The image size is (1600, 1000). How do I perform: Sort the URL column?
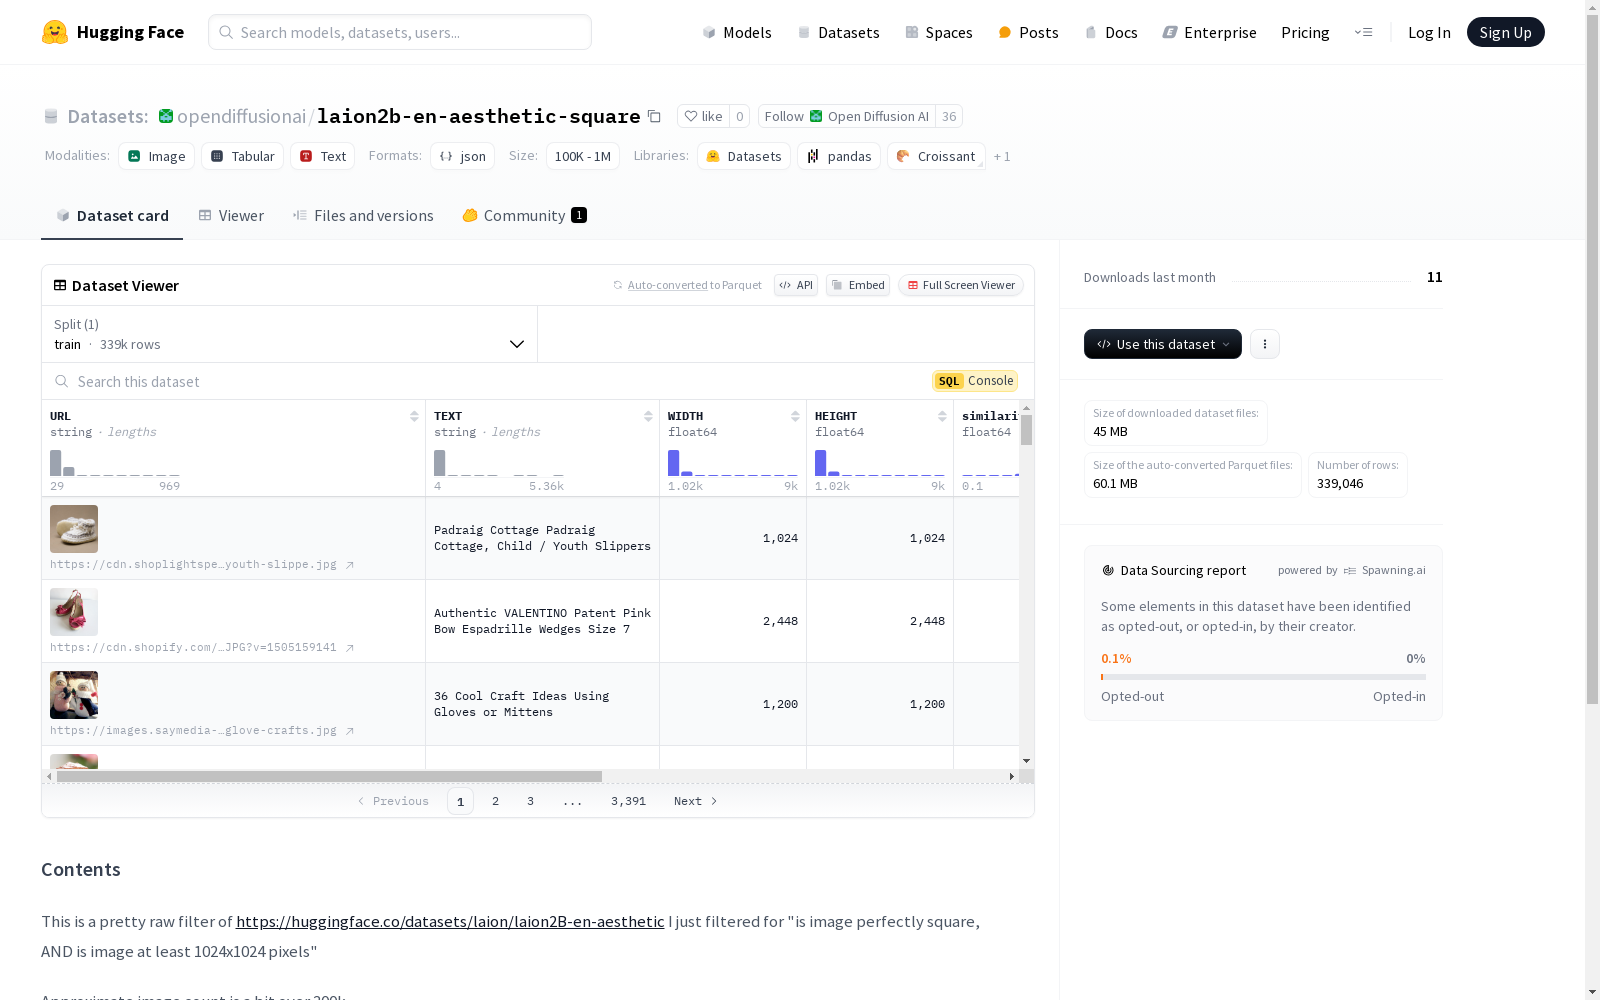414,416
